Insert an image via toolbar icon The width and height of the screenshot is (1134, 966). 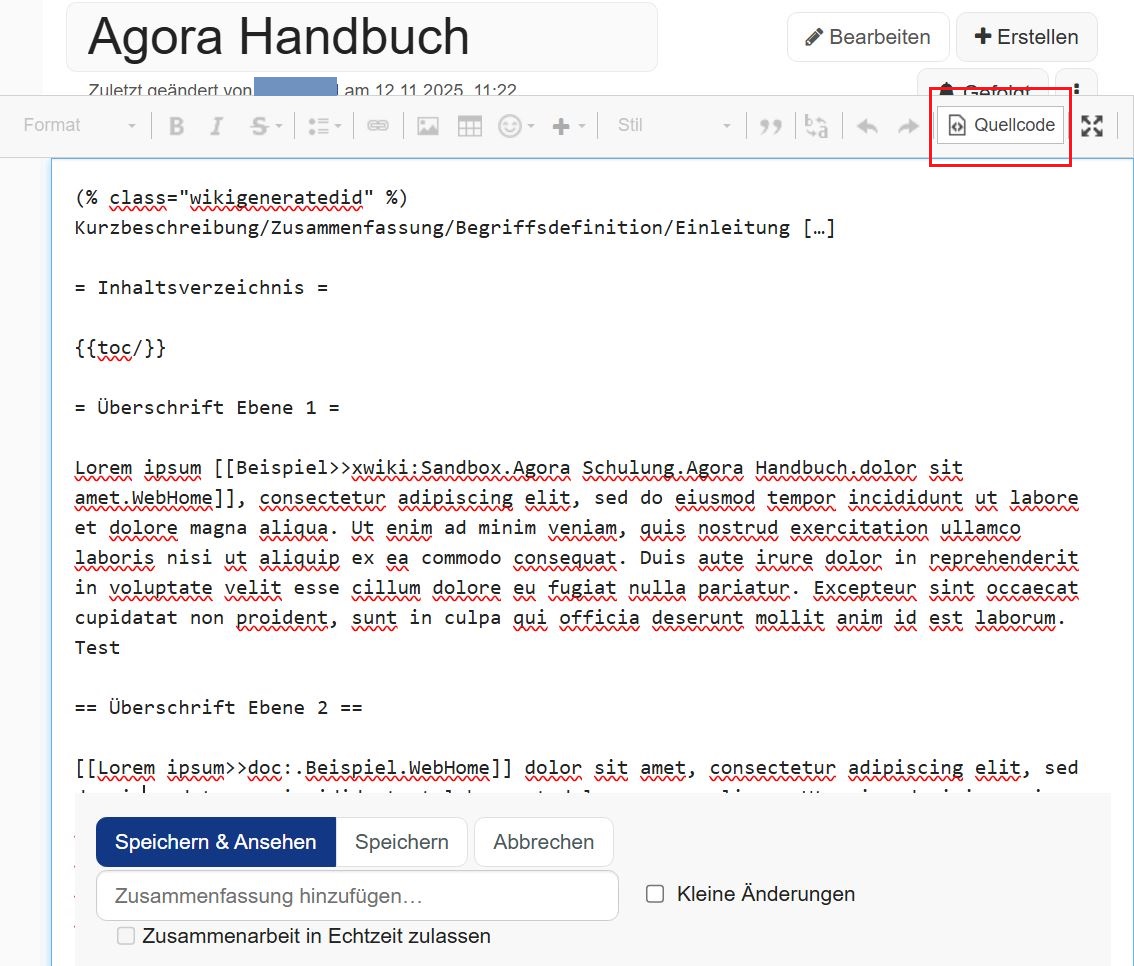pyautogui.click(x=428, y=126)
